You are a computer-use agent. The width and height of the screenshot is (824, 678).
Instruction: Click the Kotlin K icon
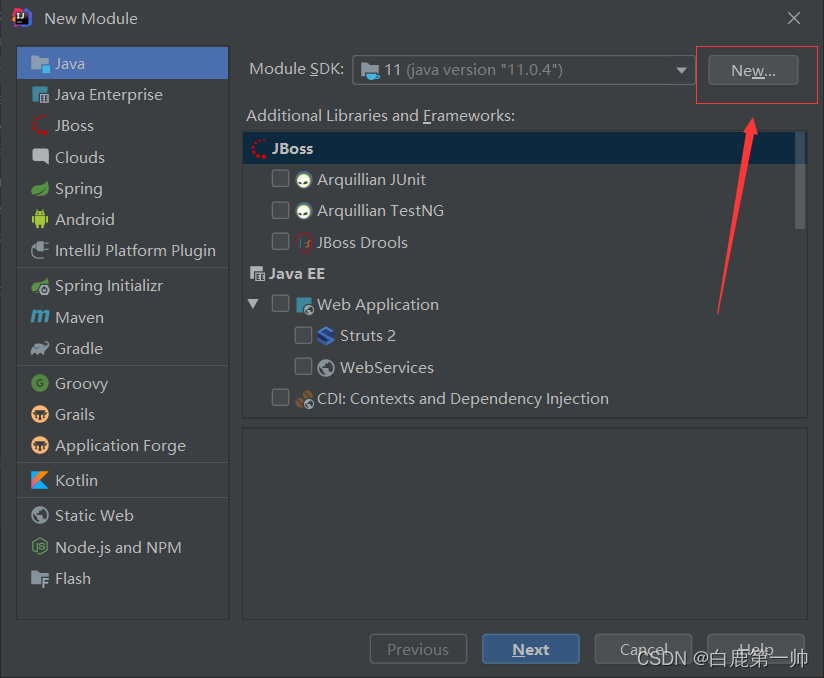[x=40, y=480]
